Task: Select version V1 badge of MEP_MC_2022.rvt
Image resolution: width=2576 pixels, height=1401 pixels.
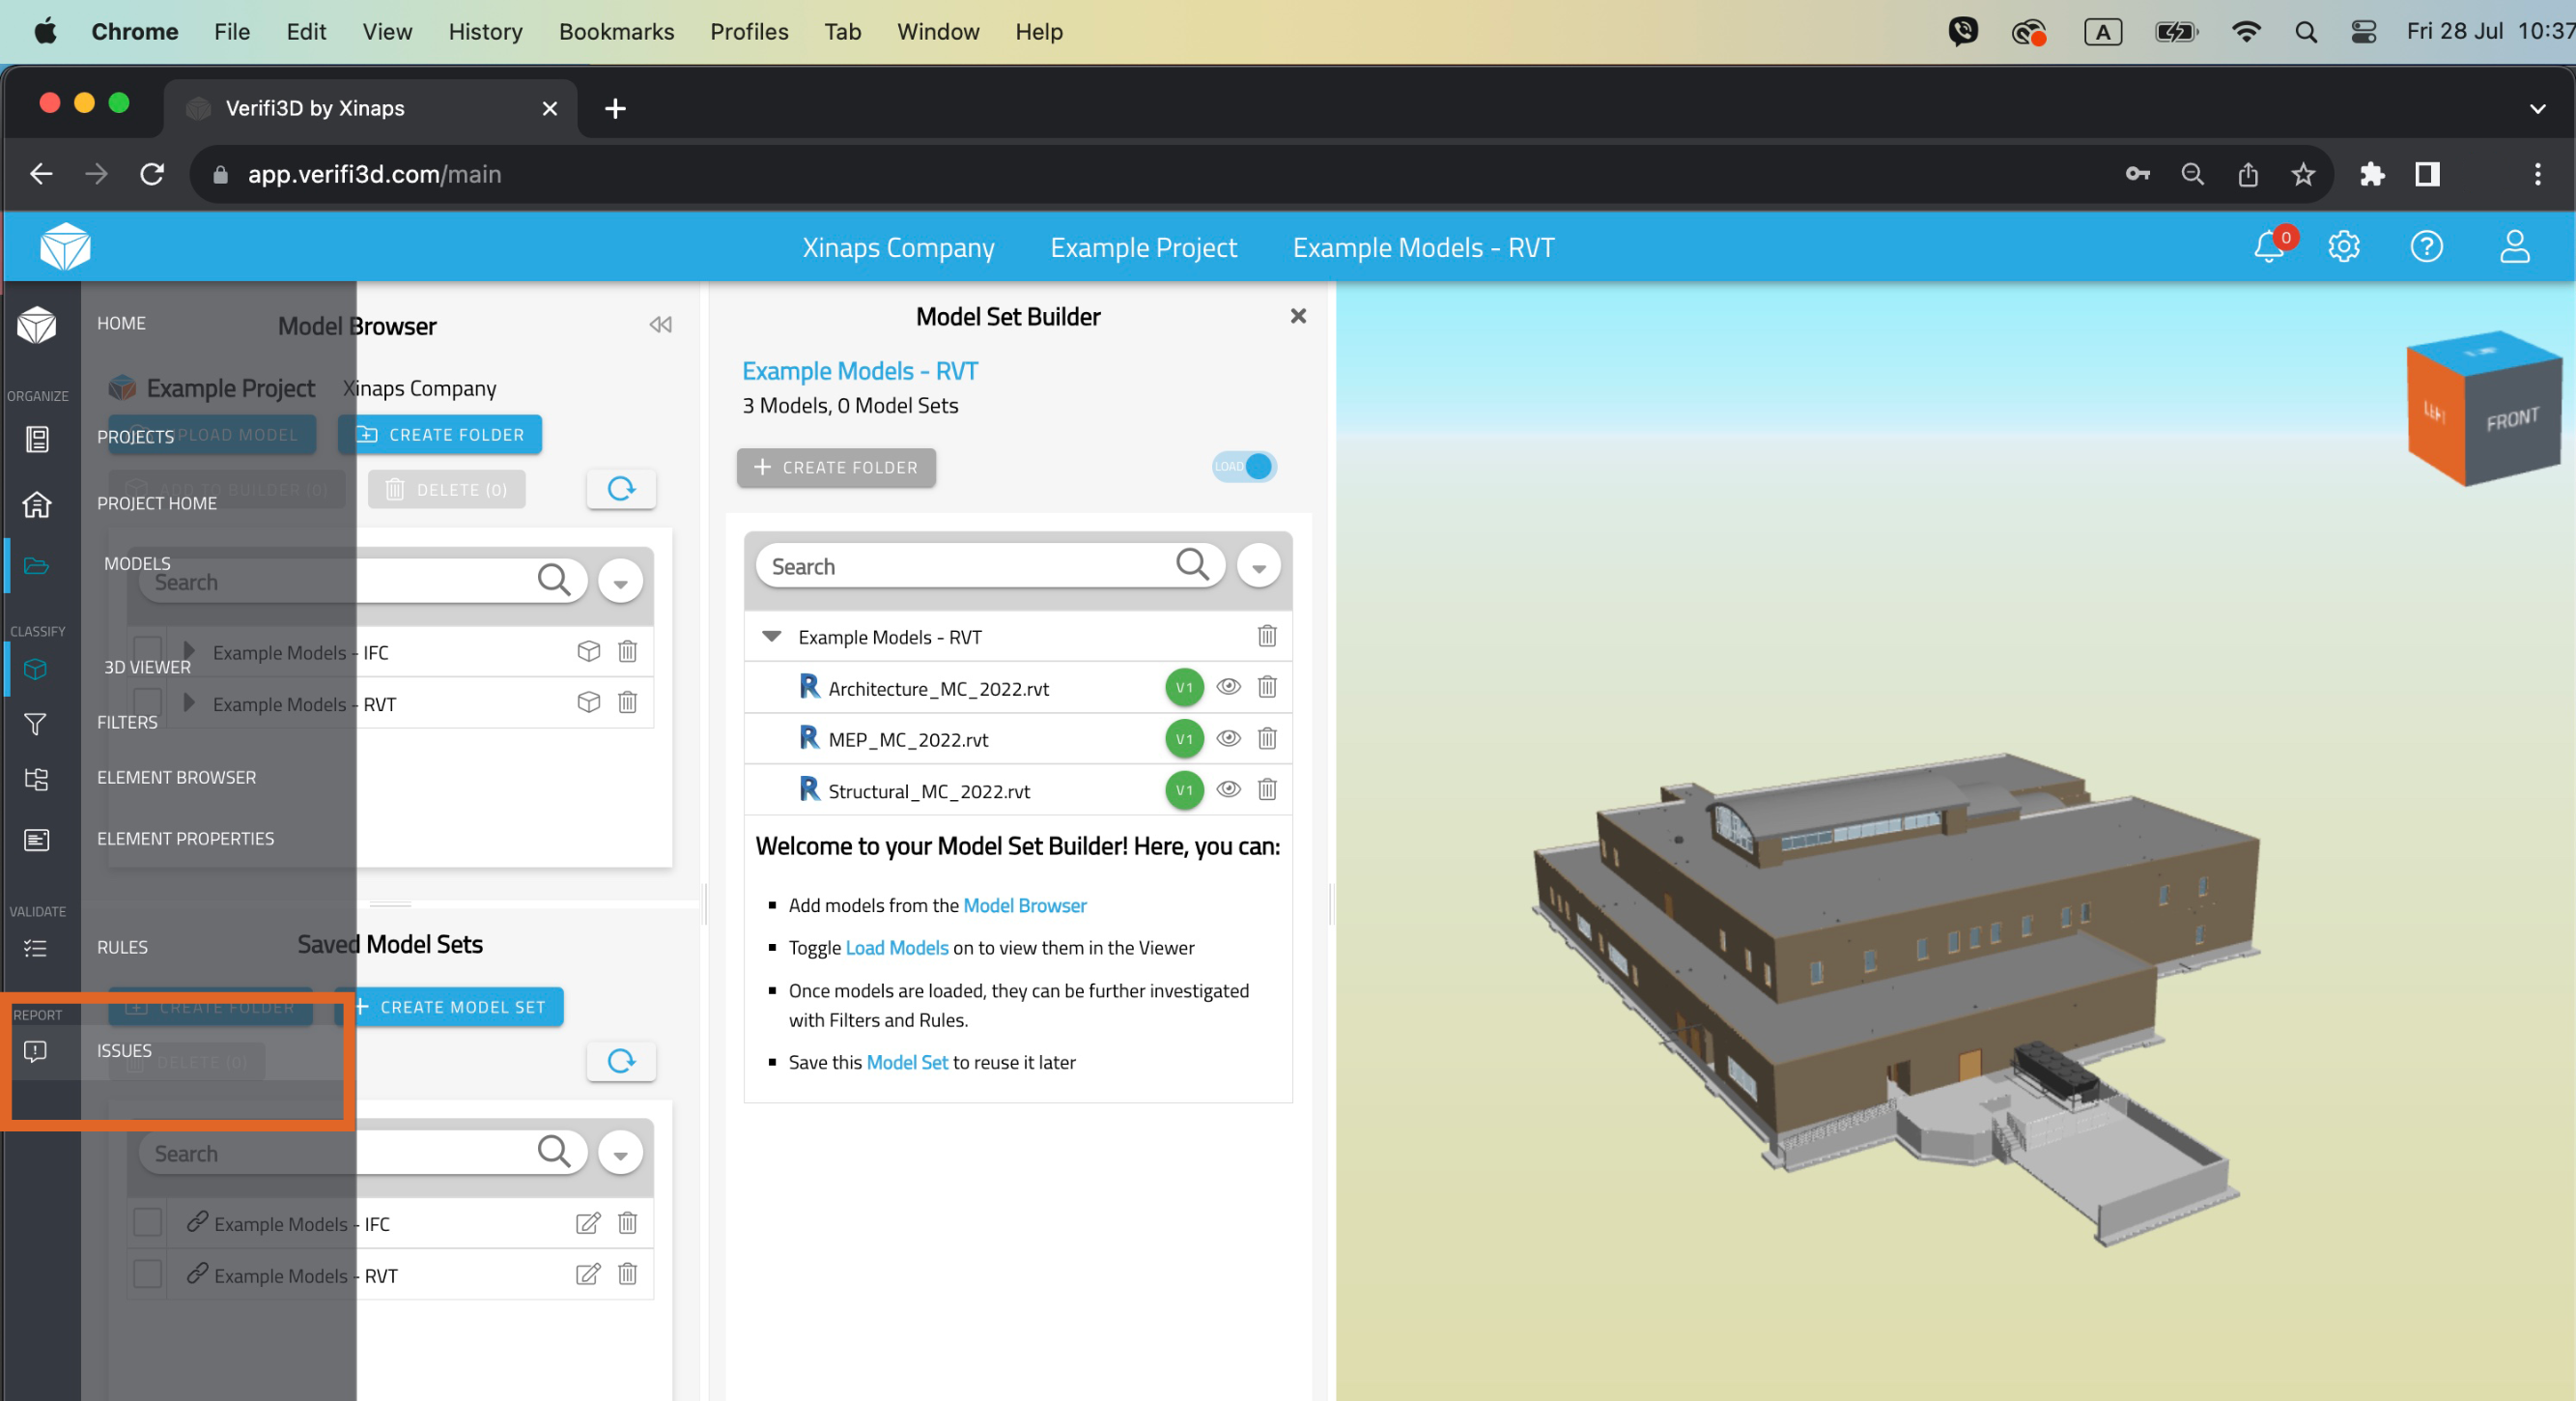Action: pyautogui.click(x=1184, y=739)
